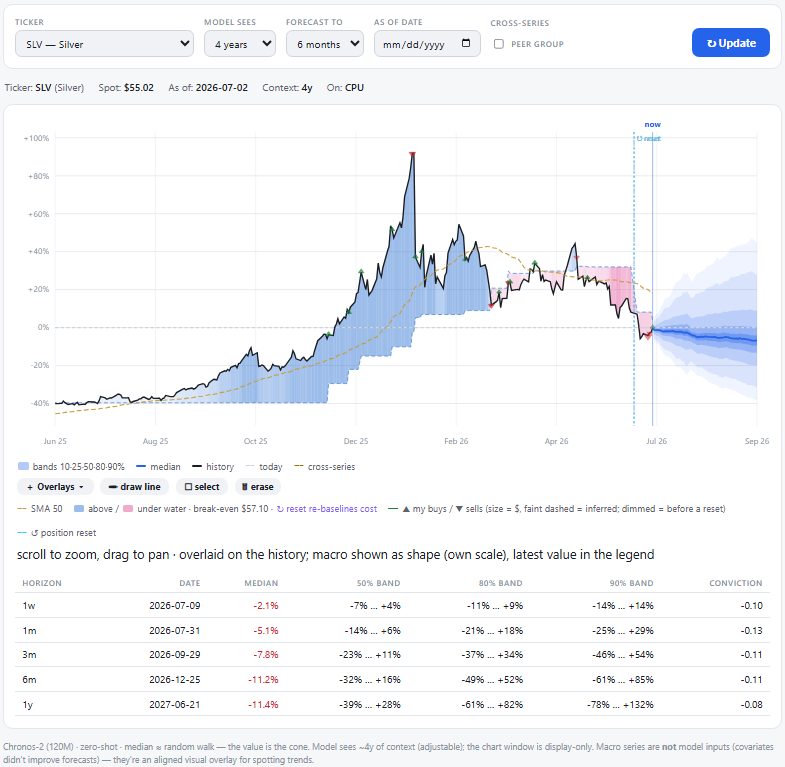This screenshot has width=785, height=767.
Task: Click the 1y date 2027-06-21
Action: [174, 704]
